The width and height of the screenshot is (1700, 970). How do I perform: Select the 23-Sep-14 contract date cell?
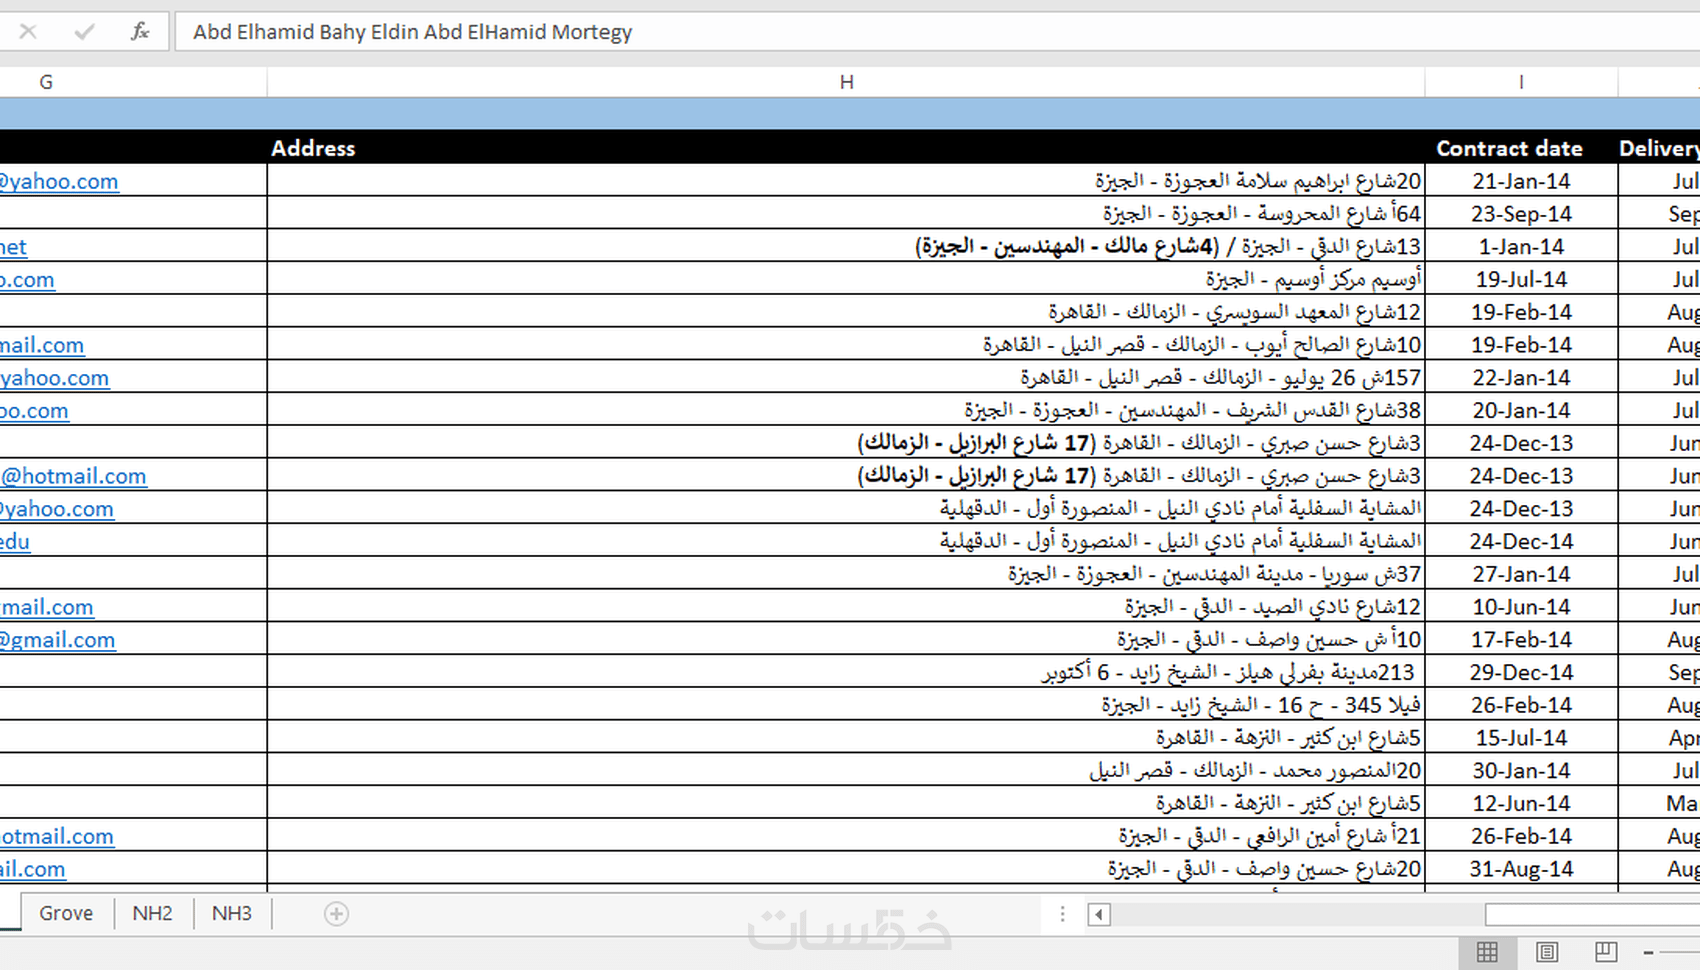pos(1521,214)
